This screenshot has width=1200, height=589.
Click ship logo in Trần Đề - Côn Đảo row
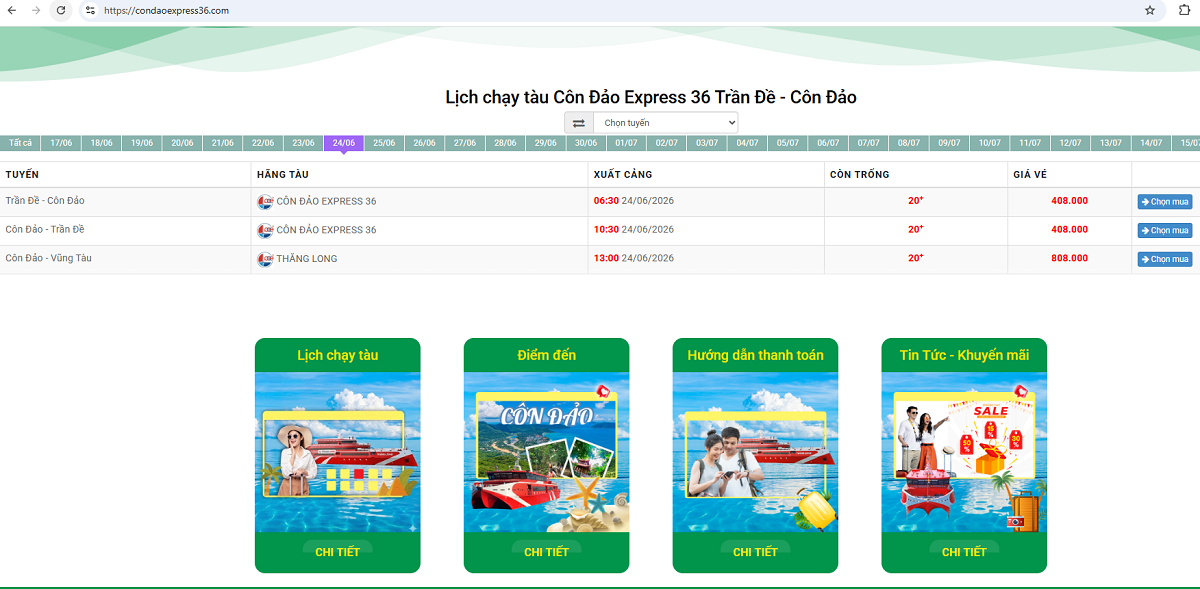[x=265, y=202]
